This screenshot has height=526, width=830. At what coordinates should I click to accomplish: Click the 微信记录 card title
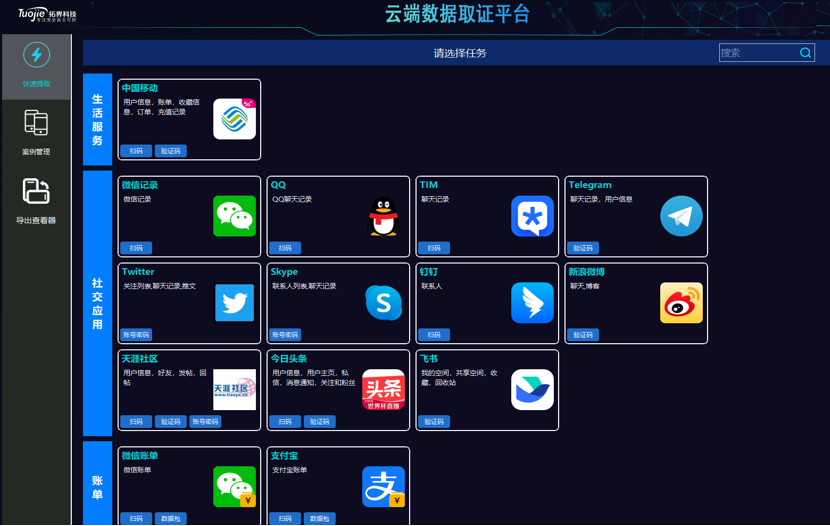[x=140, y=185]
